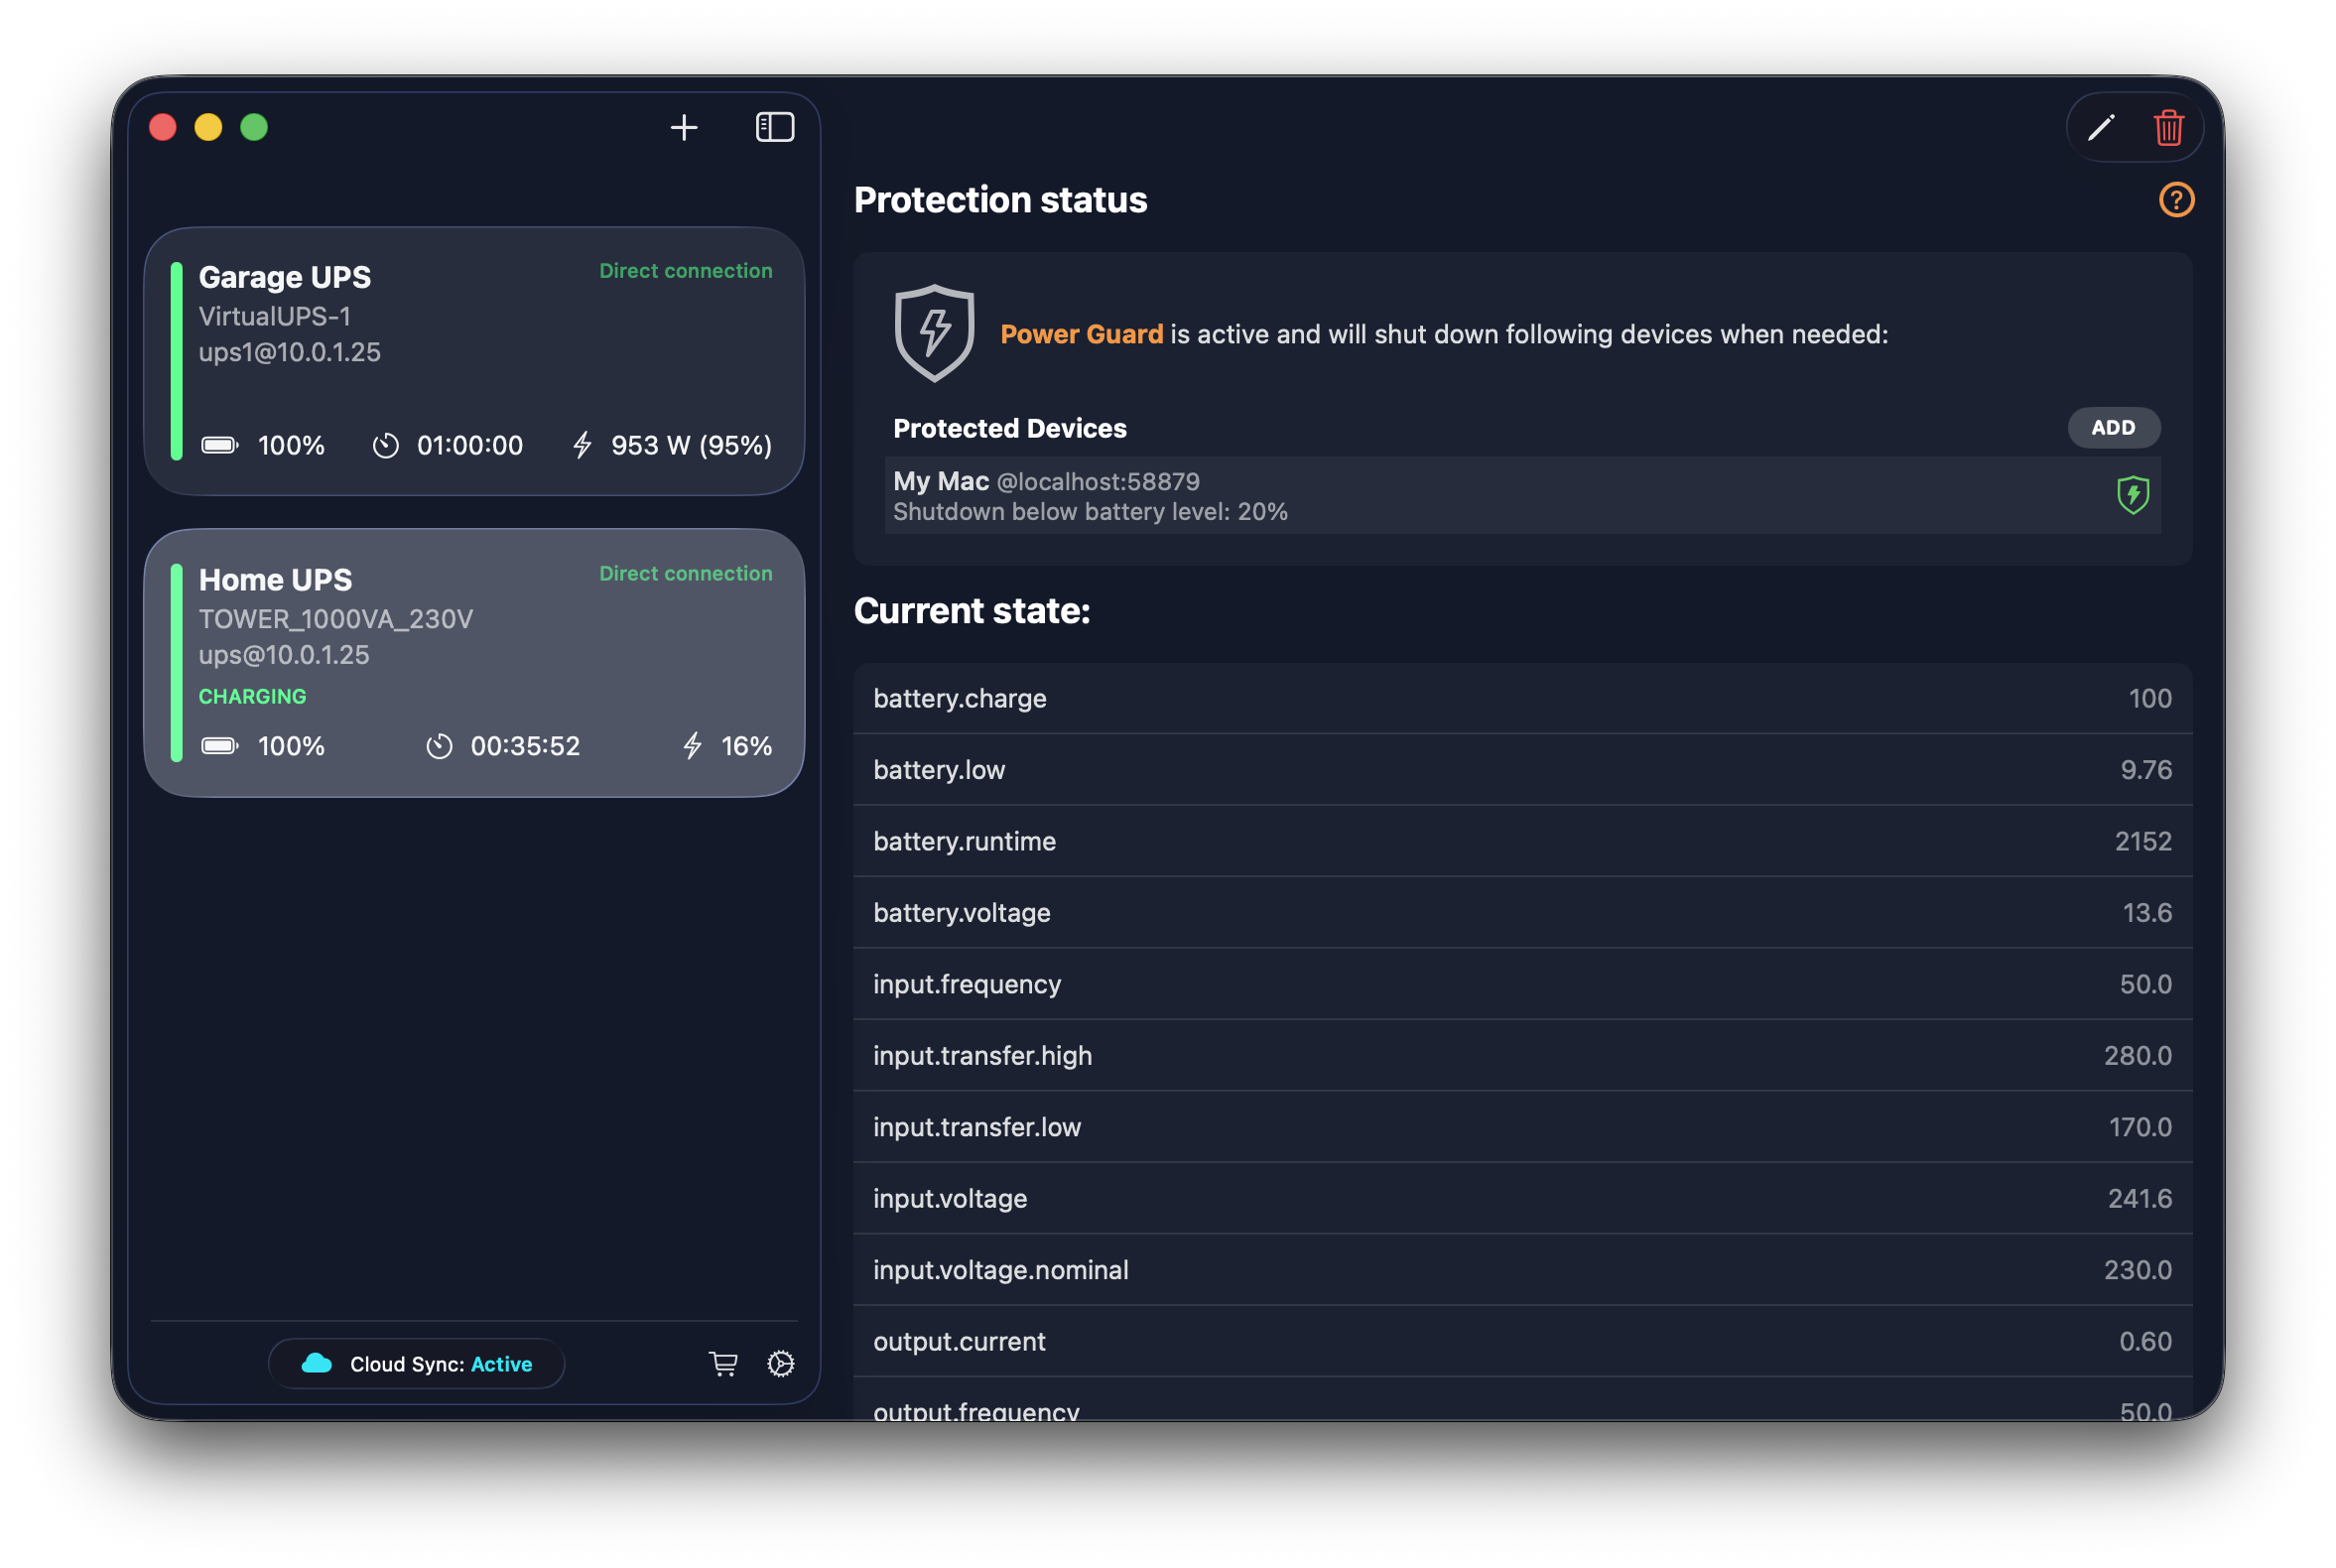Click the load bolt icon on the Home UPS card

(x=693, y=746)
